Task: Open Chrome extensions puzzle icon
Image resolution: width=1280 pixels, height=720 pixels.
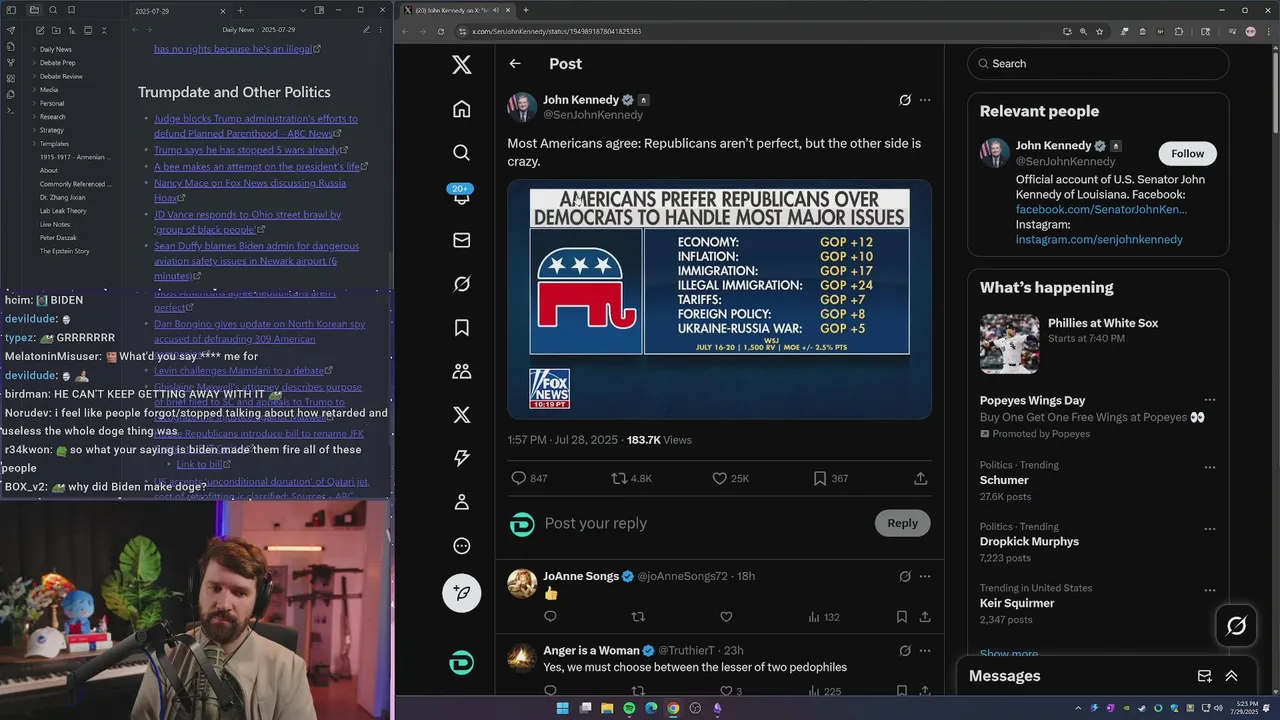Action: pos(1179,31)
